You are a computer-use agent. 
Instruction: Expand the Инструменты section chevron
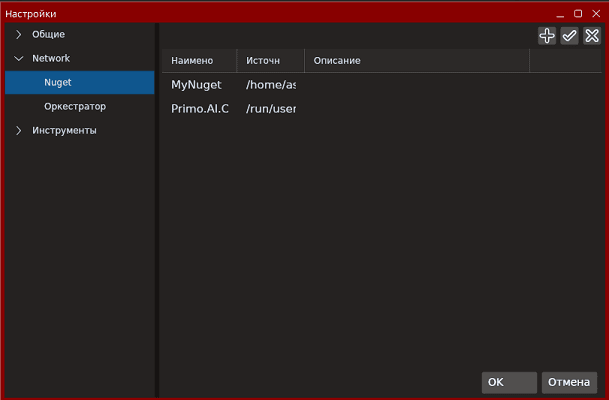pyautogui.click(x=18, y=130)
